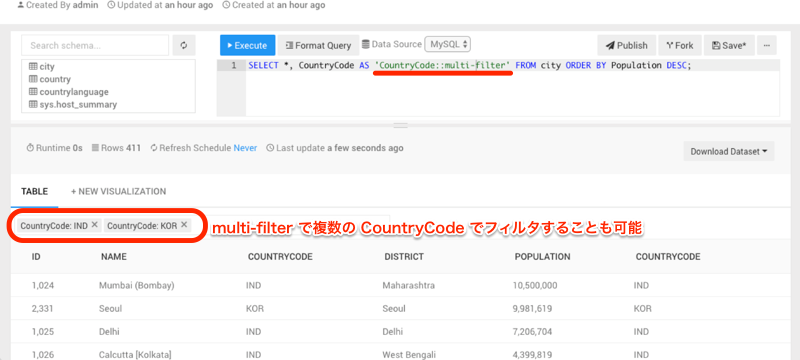The height and width of the screenshot is (360, 800).
Task: Click population value 7,206,704
Action: click(x=532, y=331)
